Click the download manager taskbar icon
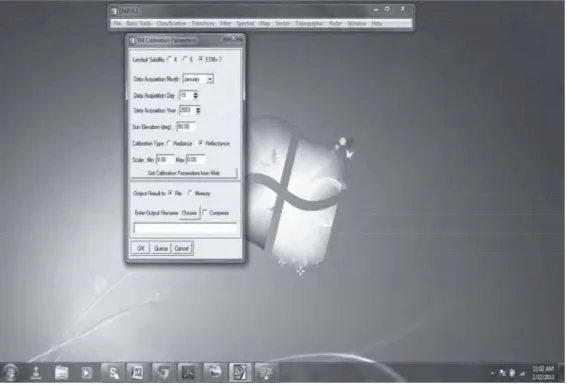The width and height of the screenshot is (567, 385). [x=35, y=372]
